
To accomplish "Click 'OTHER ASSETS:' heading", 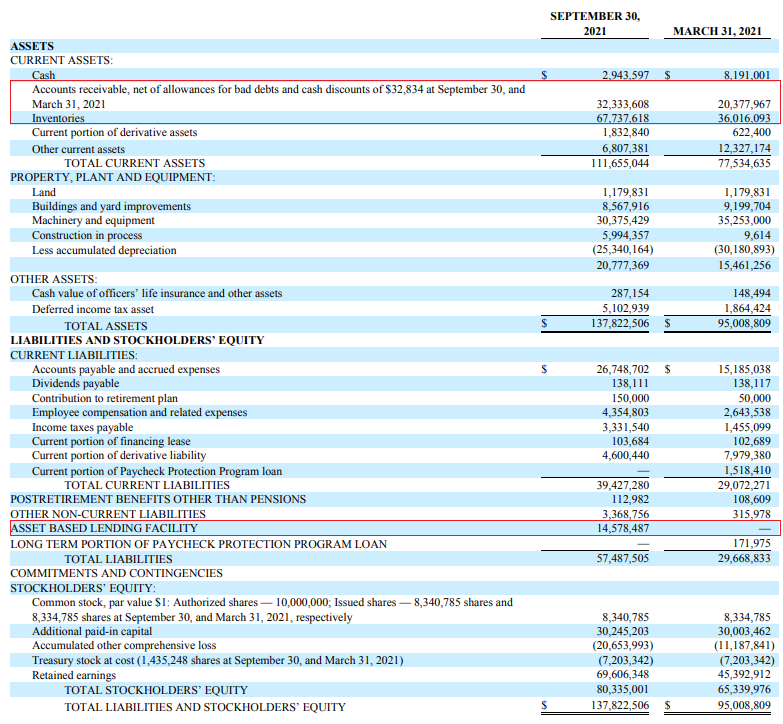I will click(54, 279).
